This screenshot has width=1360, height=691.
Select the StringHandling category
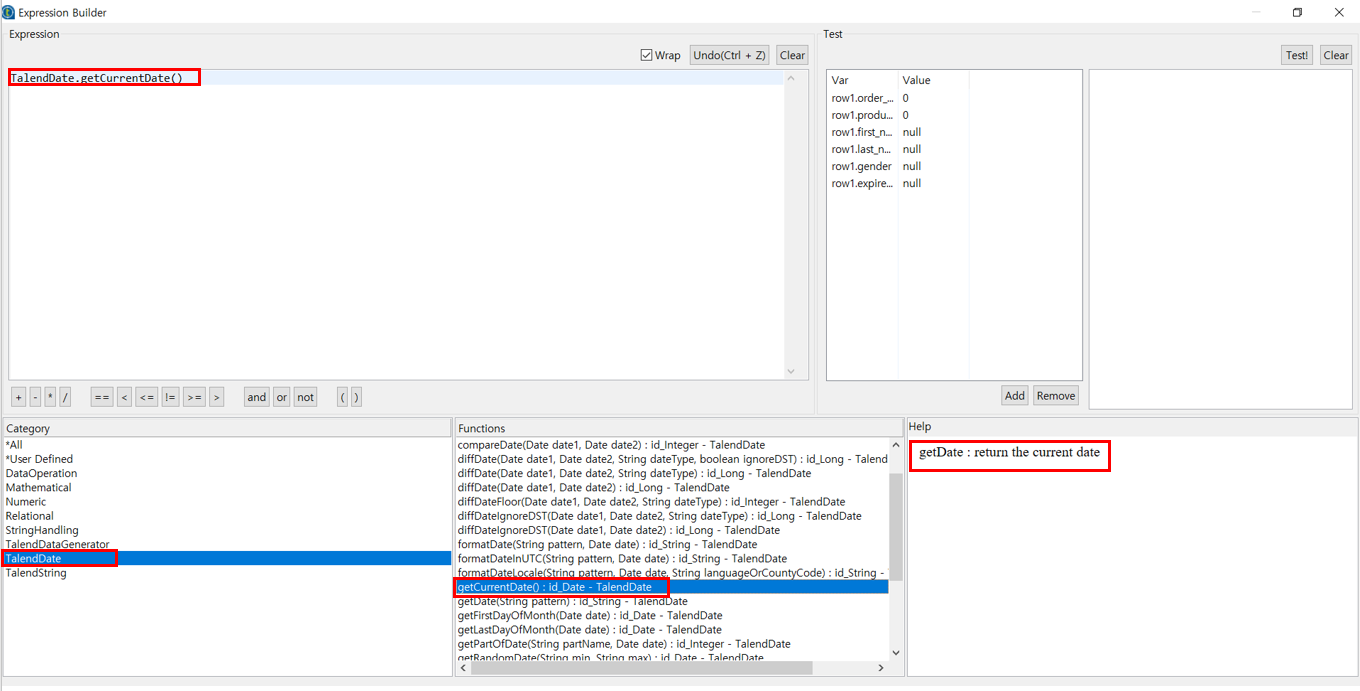228,530
